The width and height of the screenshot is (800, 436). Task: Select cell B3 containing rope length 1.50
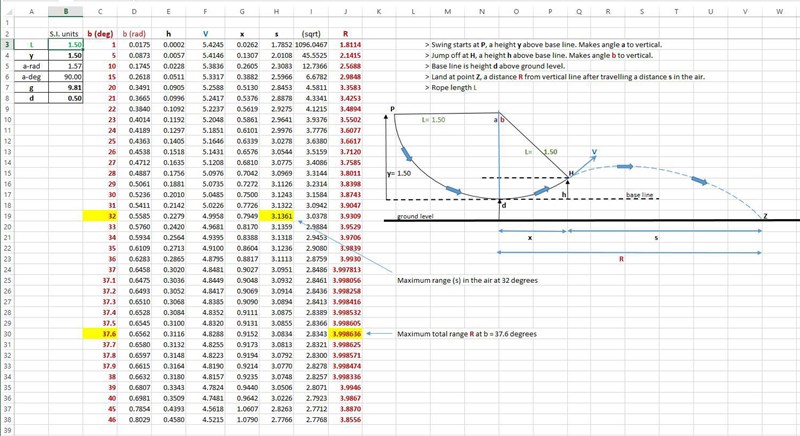(x=66, y=46)
